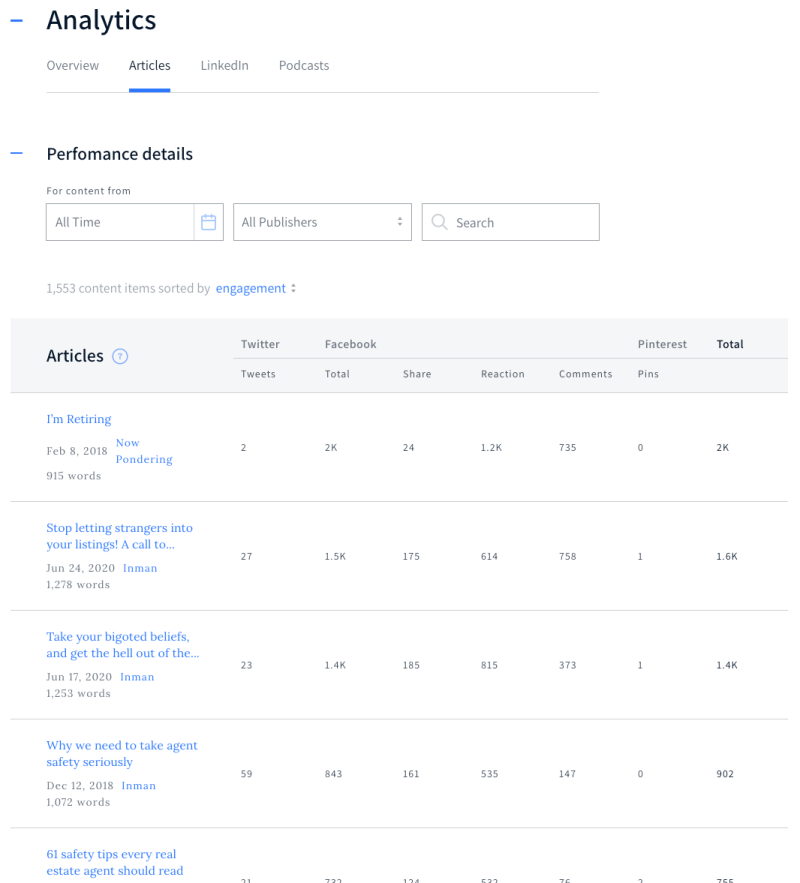
Task: Select the 185 share value
Action: 411,665
